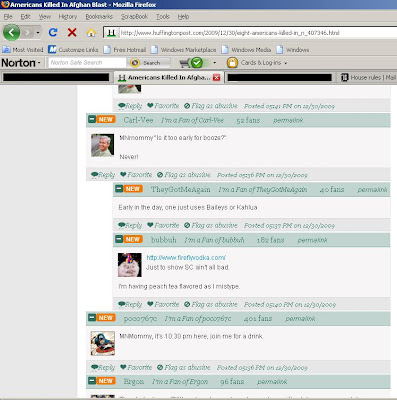Click Carl-Vee's avatar photo
Viewport: 397px width, 400px height.
click(102, 145)
